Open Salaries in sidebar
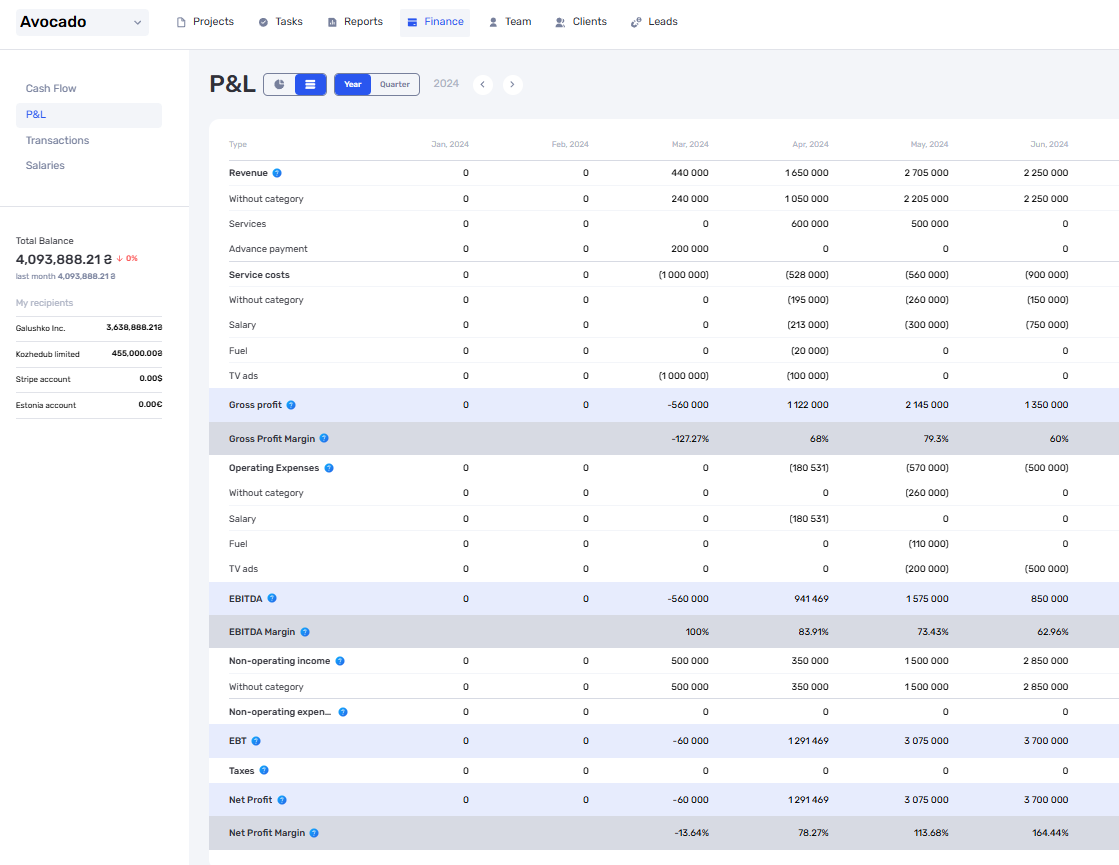Viewport: 1119px width, 865px height. tap(88, 166)
